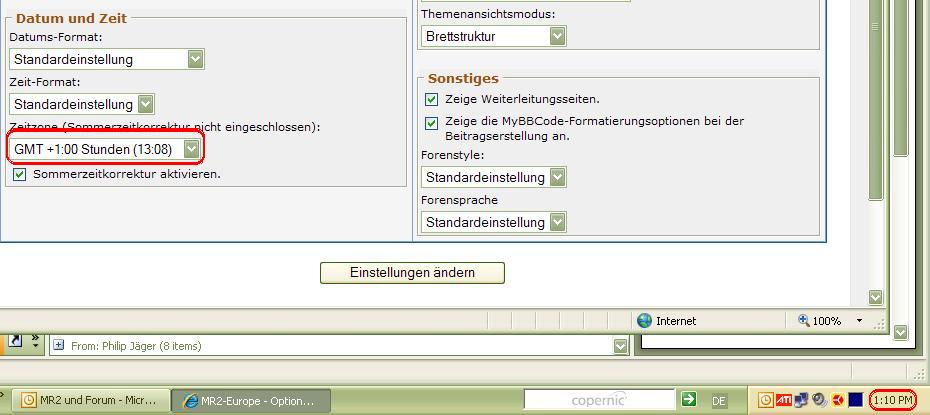Open the Zeitzone GMT +1:00 dropdown
Viewport: 930px width, 415px height.
(191, 149)
